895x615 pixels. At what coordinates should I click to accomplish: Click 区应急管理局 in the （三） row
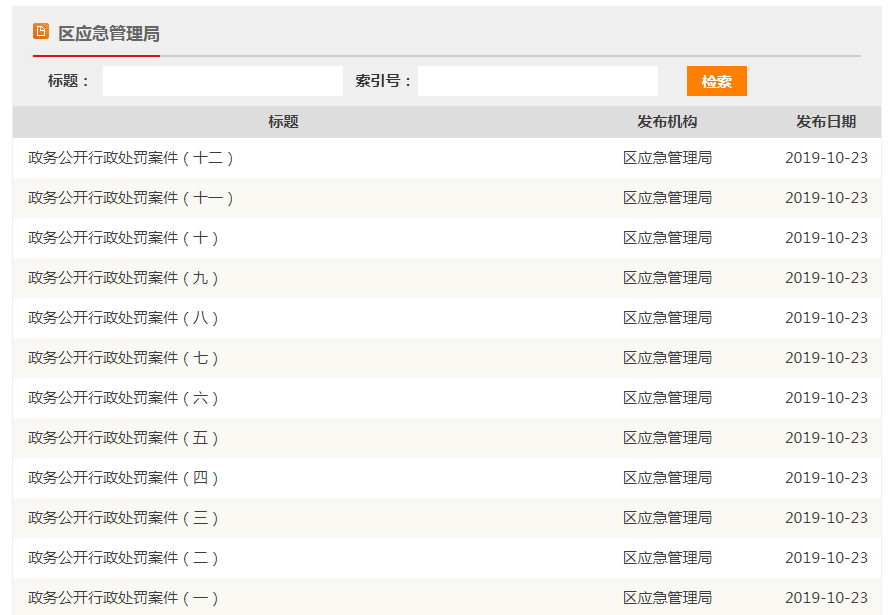667,517
